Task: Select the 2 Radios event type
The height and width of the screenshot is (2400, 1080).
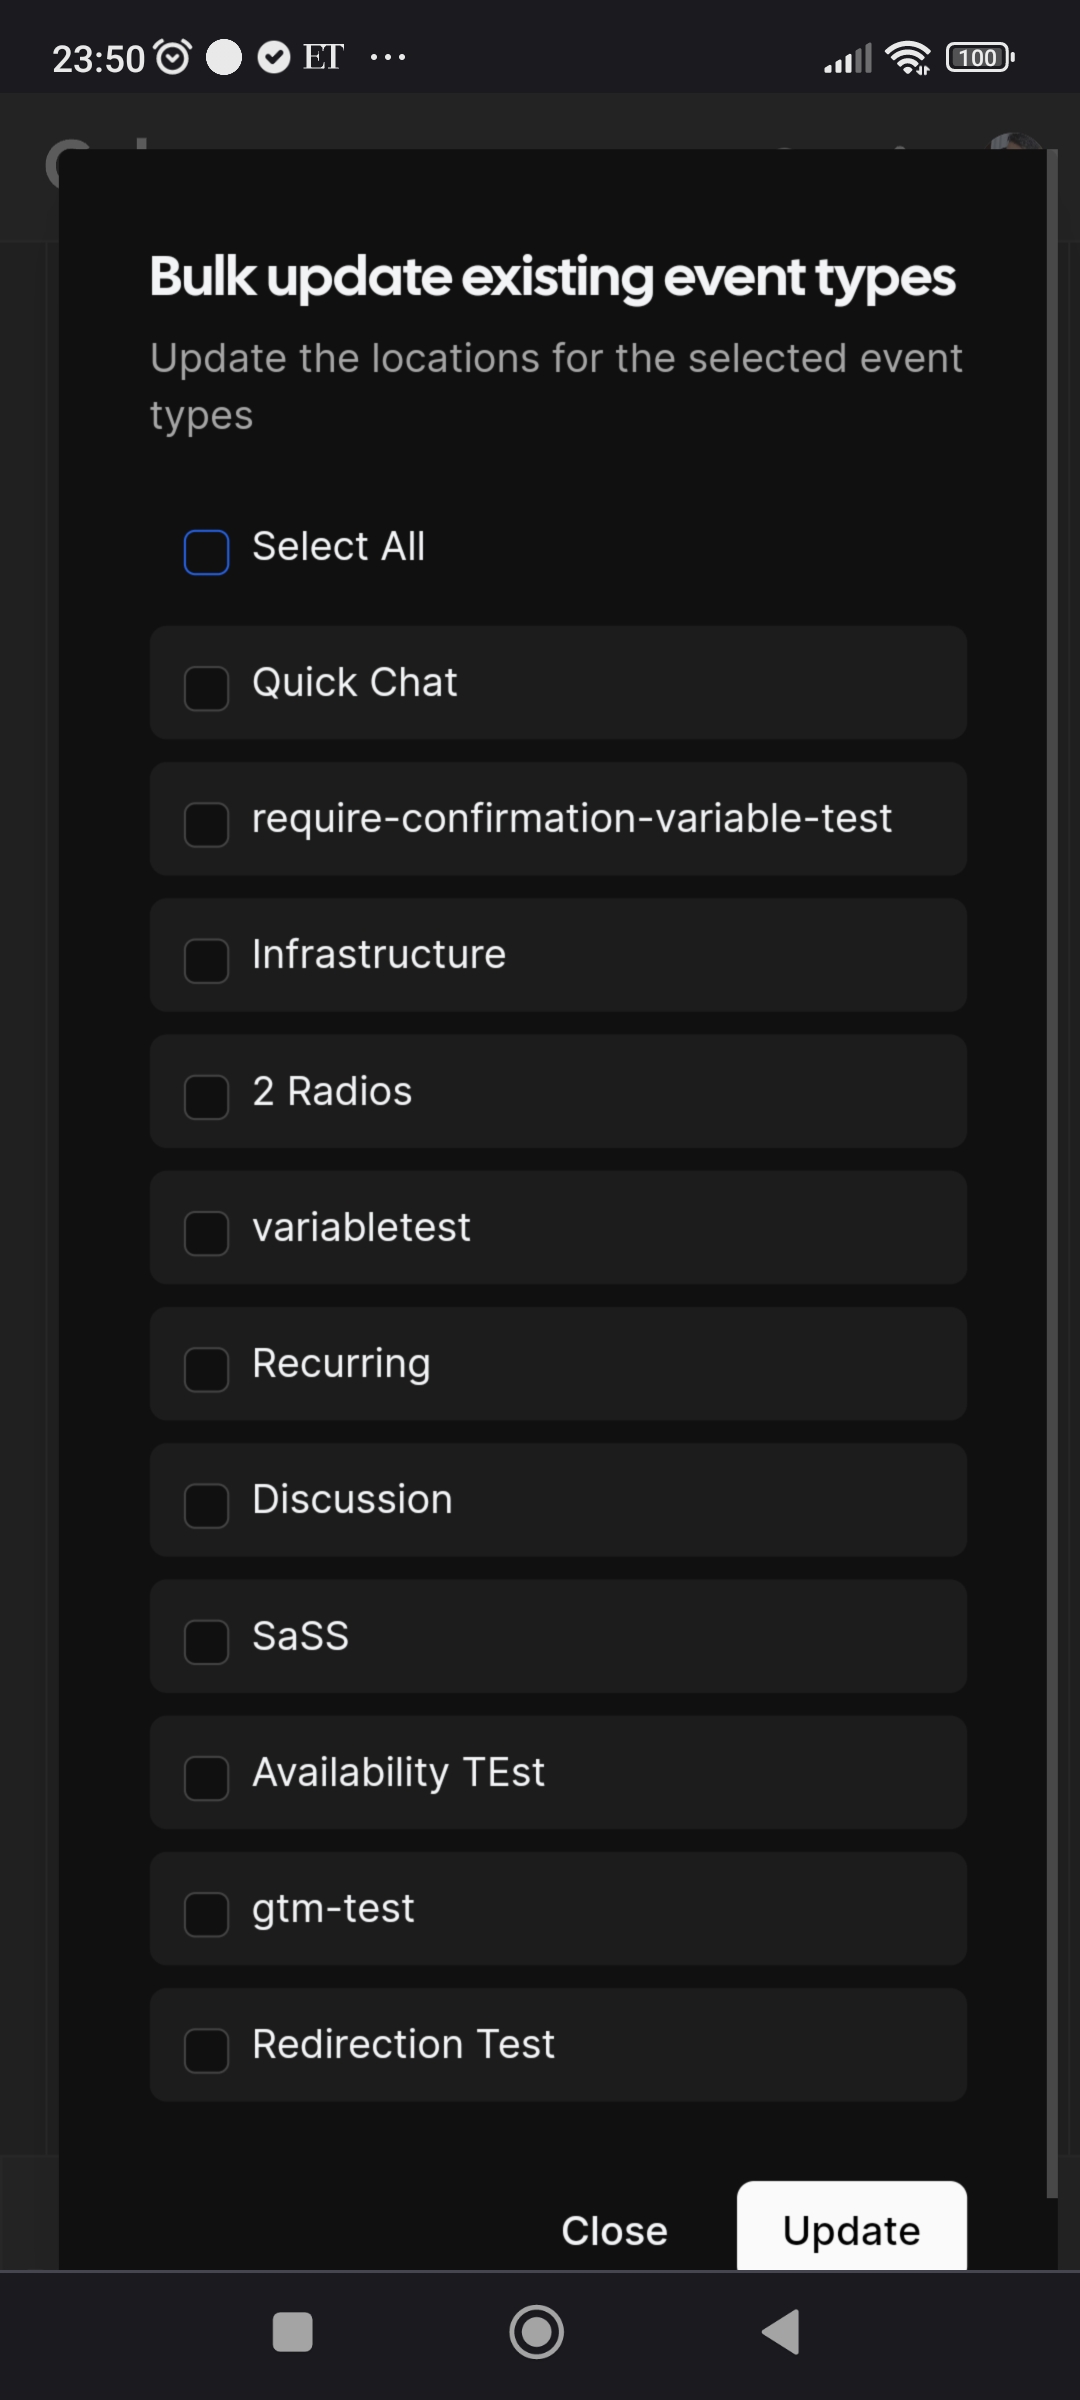Action: point(205,1098)
